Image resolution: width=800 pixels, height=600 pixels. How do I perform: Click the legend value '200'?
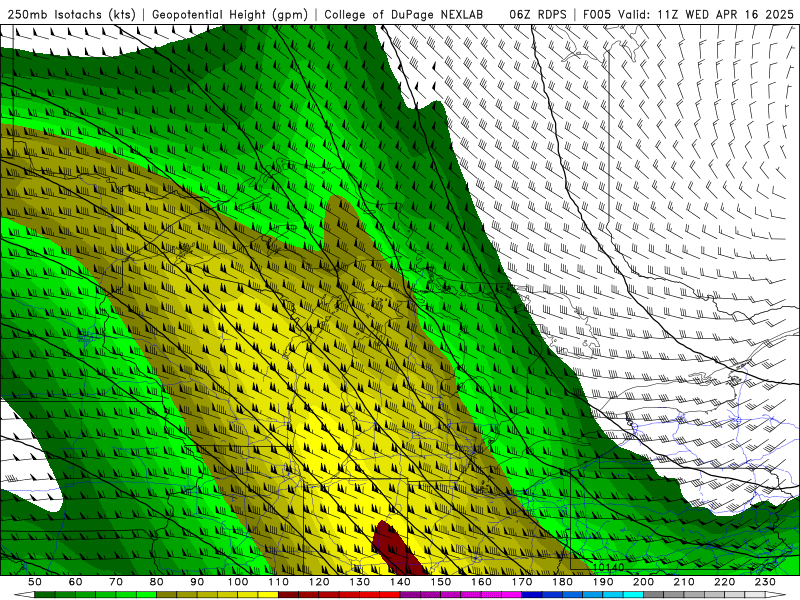click(644, 582)
